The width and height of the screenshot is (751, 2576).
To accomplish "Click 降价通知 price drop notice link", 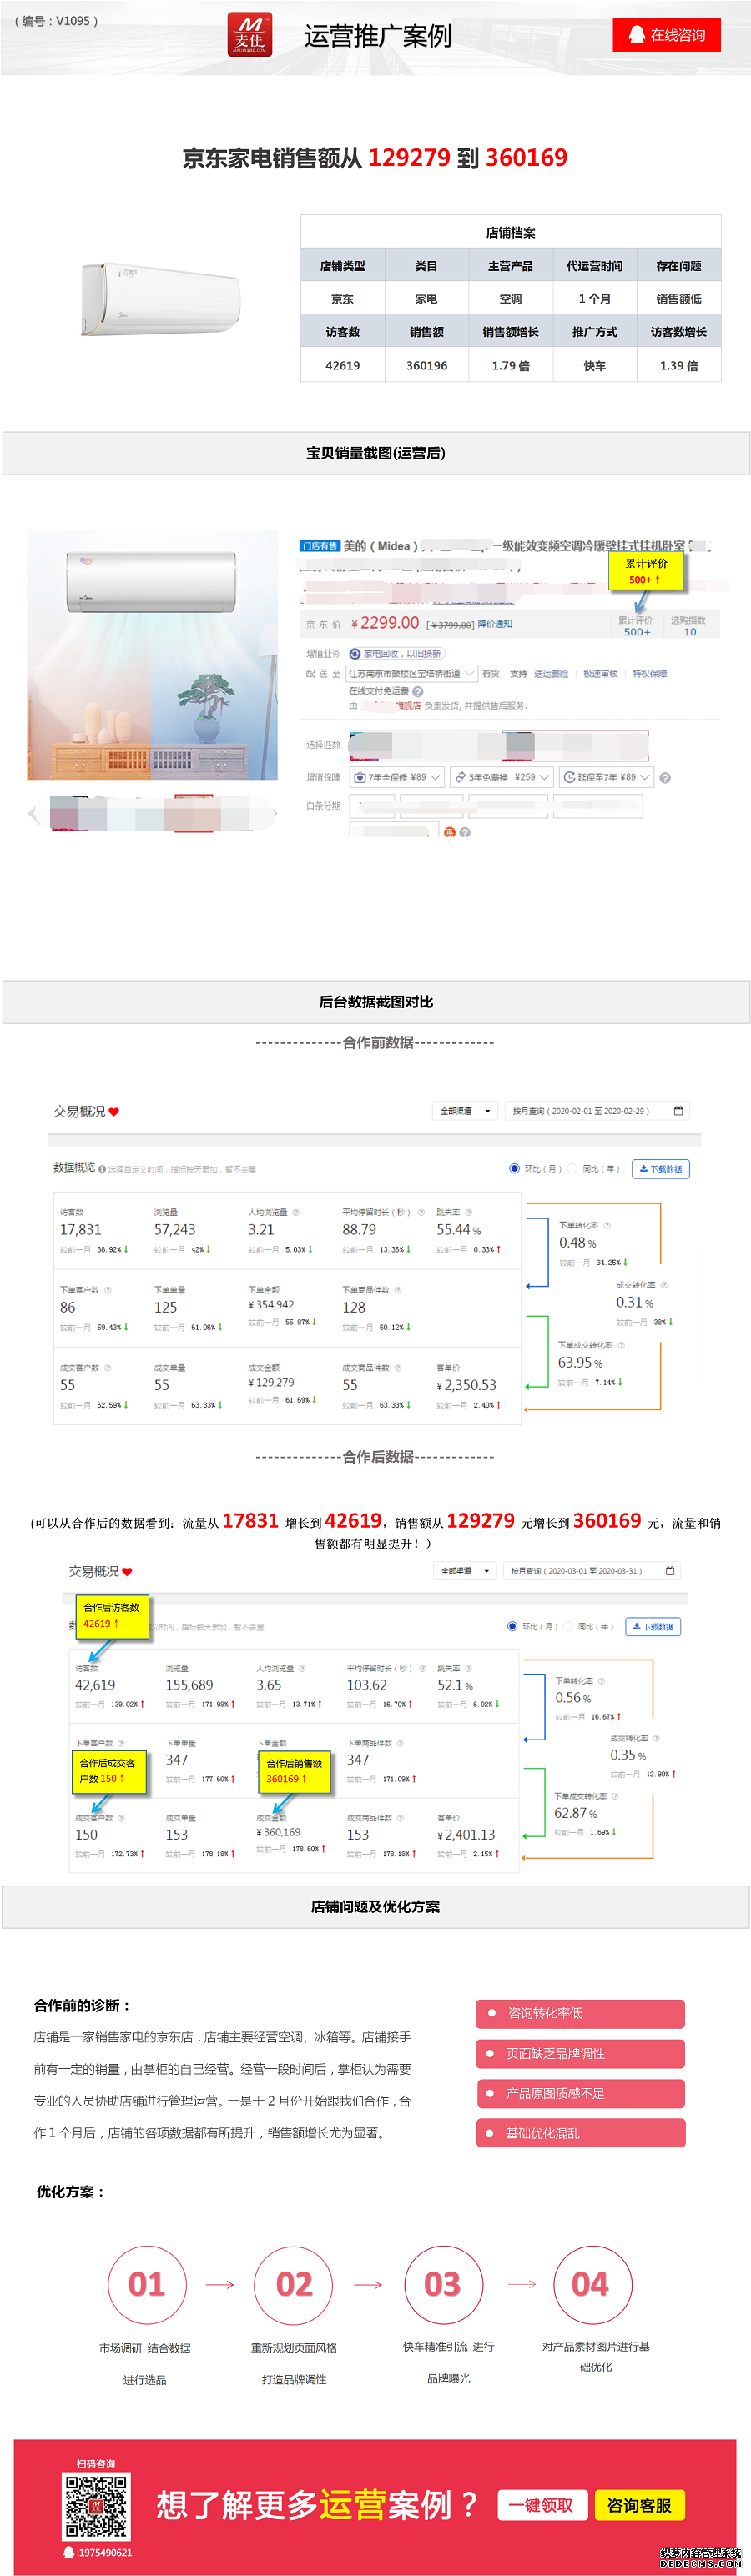I will coord(495,624).
